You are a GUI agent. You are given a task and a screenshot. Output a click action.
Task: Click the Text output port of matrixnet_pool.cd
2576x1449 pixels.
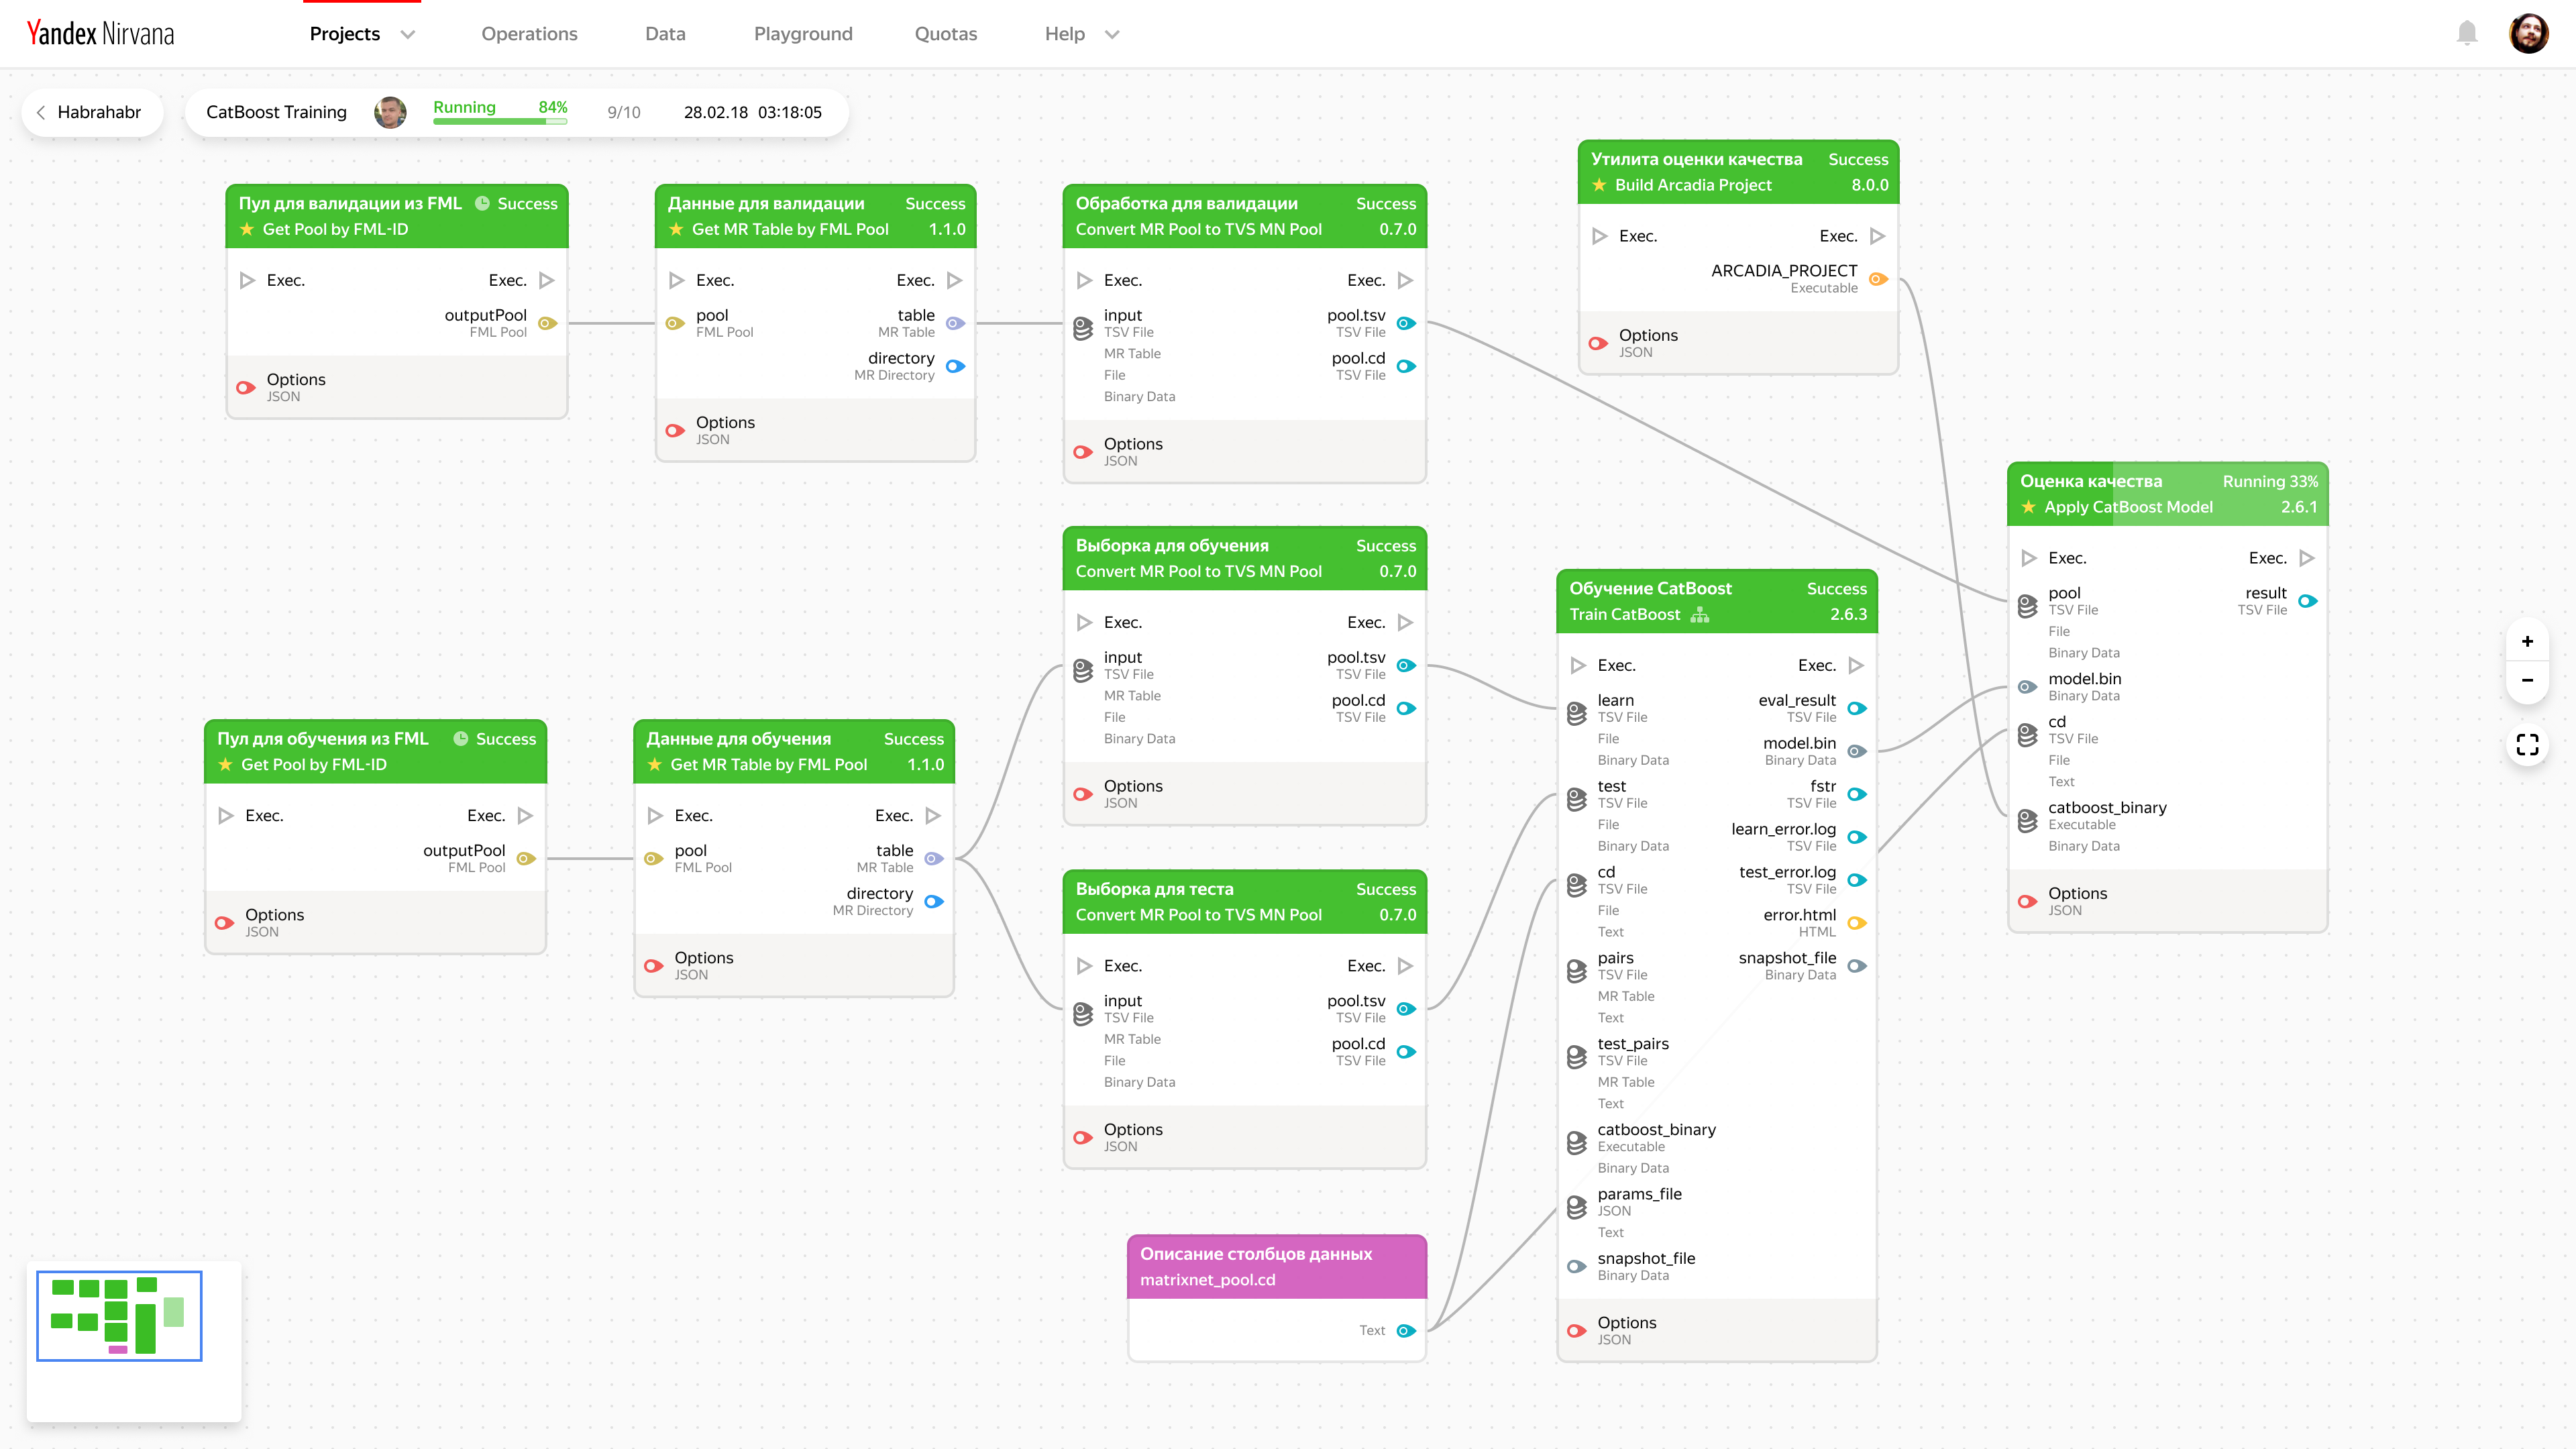(1406, 1330)
